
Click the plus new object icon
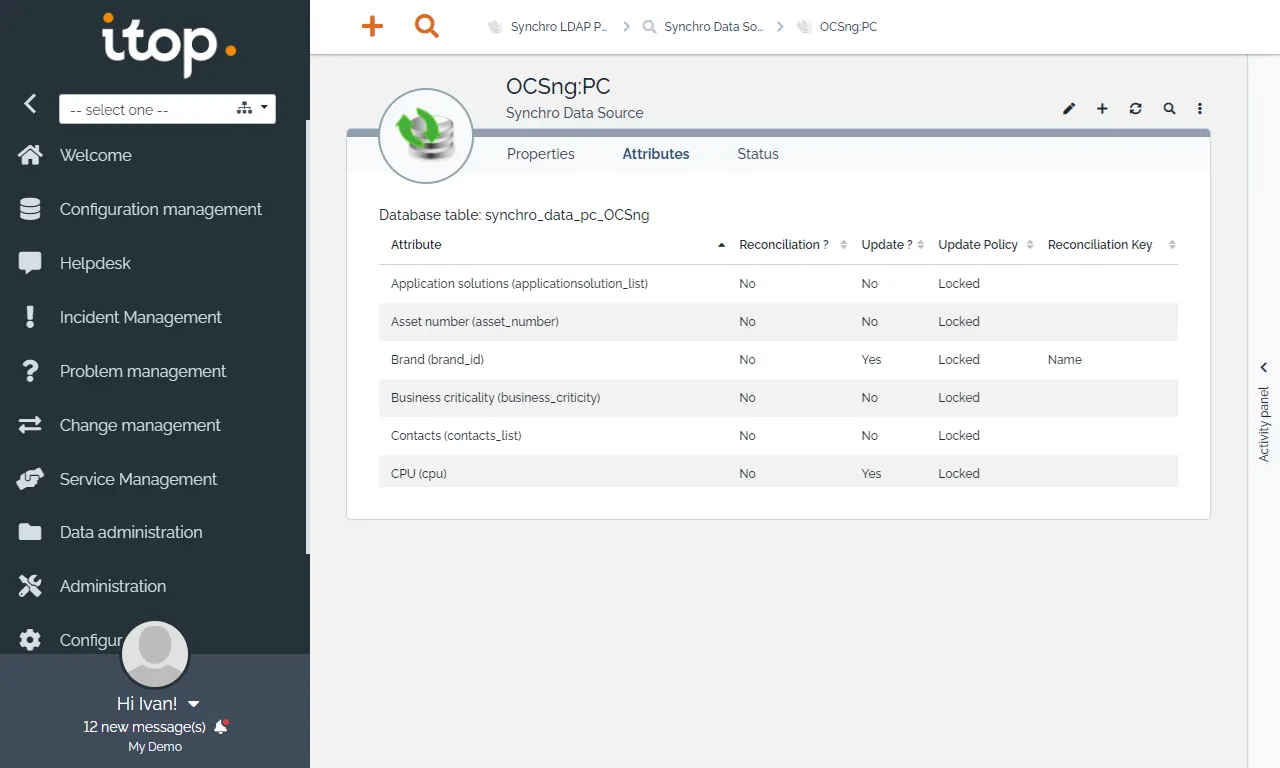coord(1102,108)
